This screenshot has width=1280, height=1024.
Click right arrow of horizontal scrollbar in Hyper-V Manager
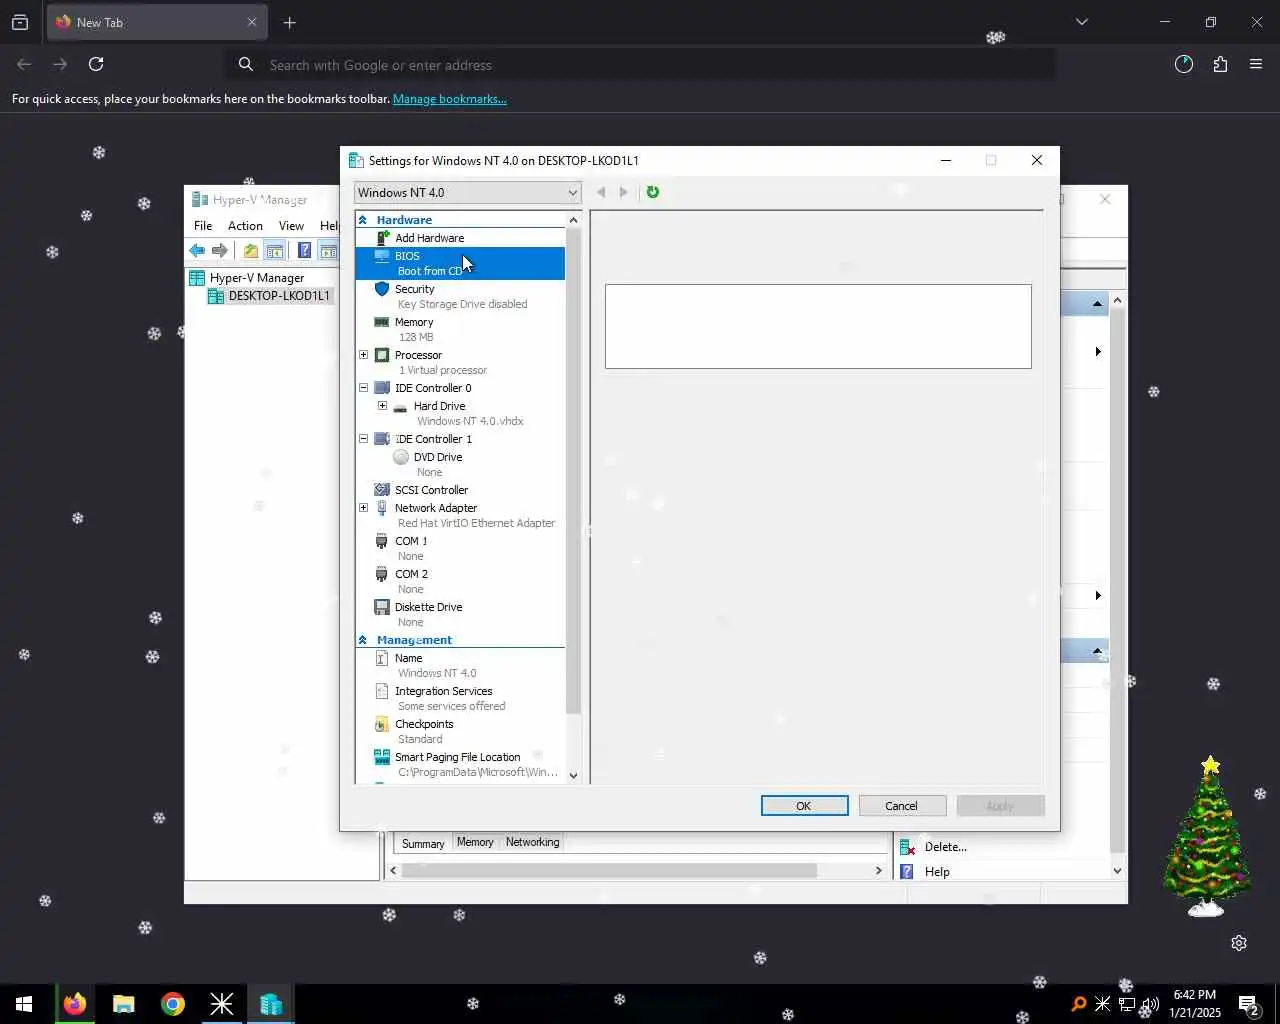pyautogui.click(x=879, y=871)
